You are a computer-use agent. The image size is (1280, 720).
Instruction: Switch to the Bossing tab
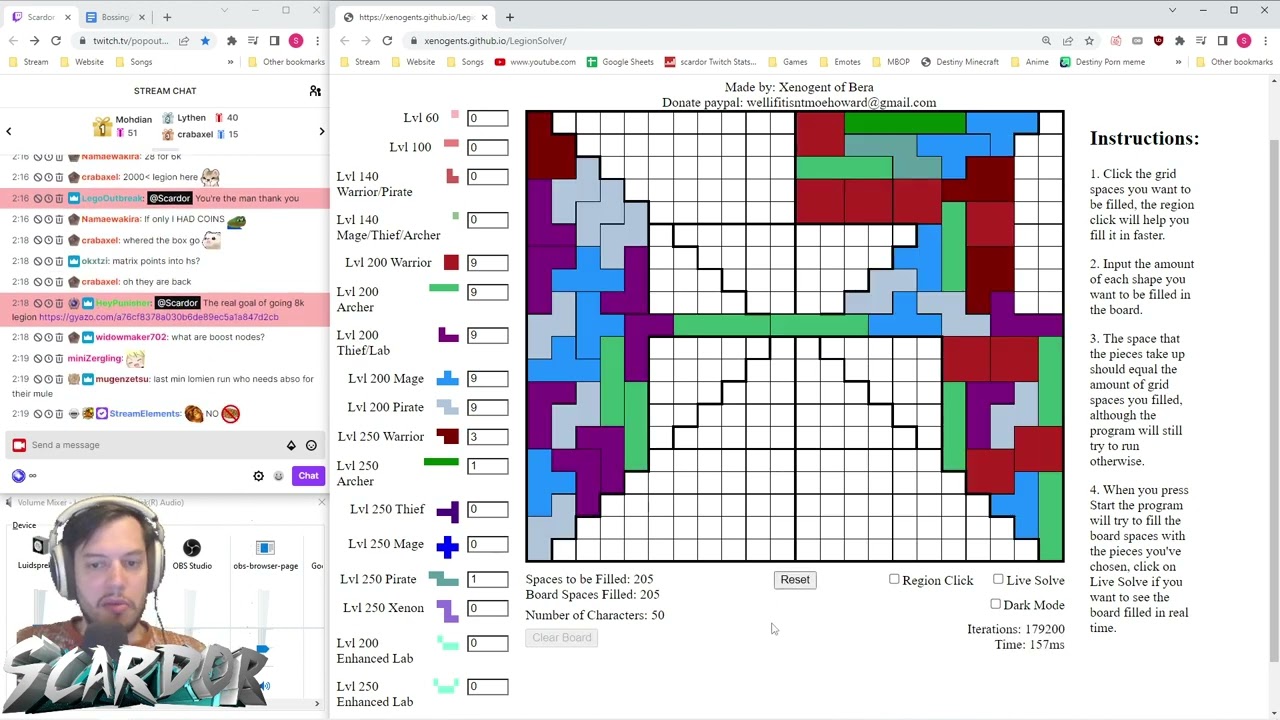(115, 17)
